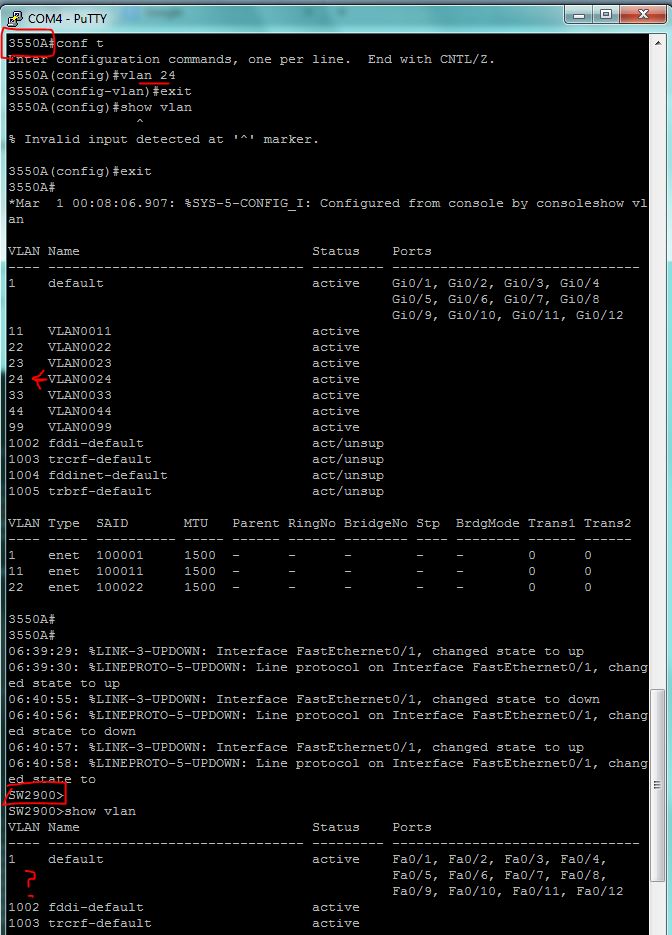672x935 pixels.
Task: Minimize the COM4 PuTTY window
Action: pos(578,14)
